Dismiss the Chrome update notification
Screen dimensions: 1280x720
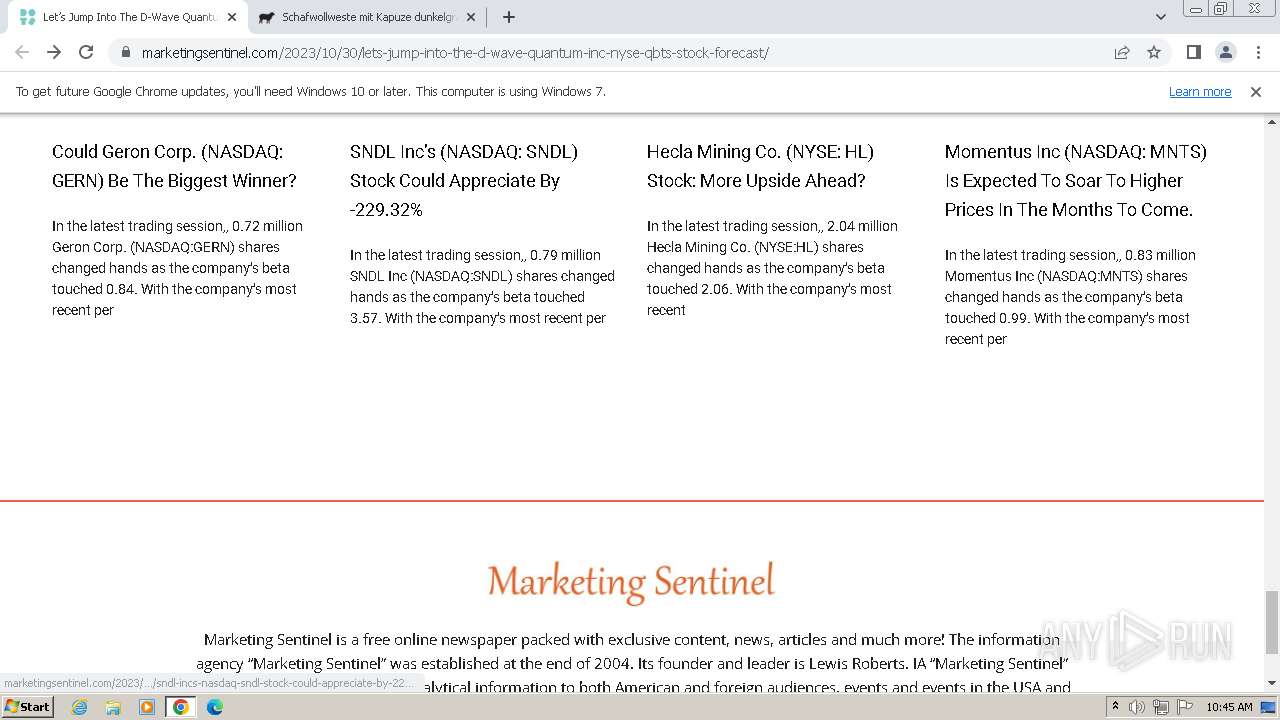pyautogui.click(x=1256, y=91)
